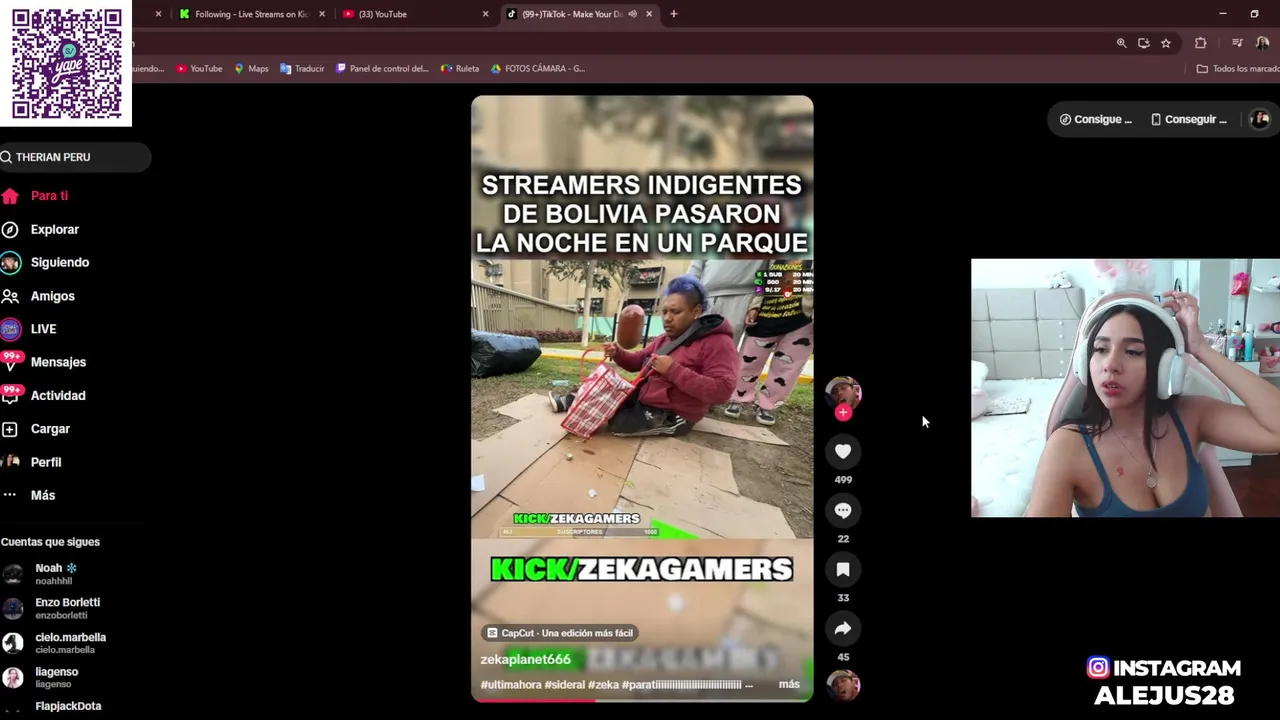This screenshot has height=720, width=1280.
Task: Share the video with the arrow icon
Action: pyautogui.click(x=843, y=629)
